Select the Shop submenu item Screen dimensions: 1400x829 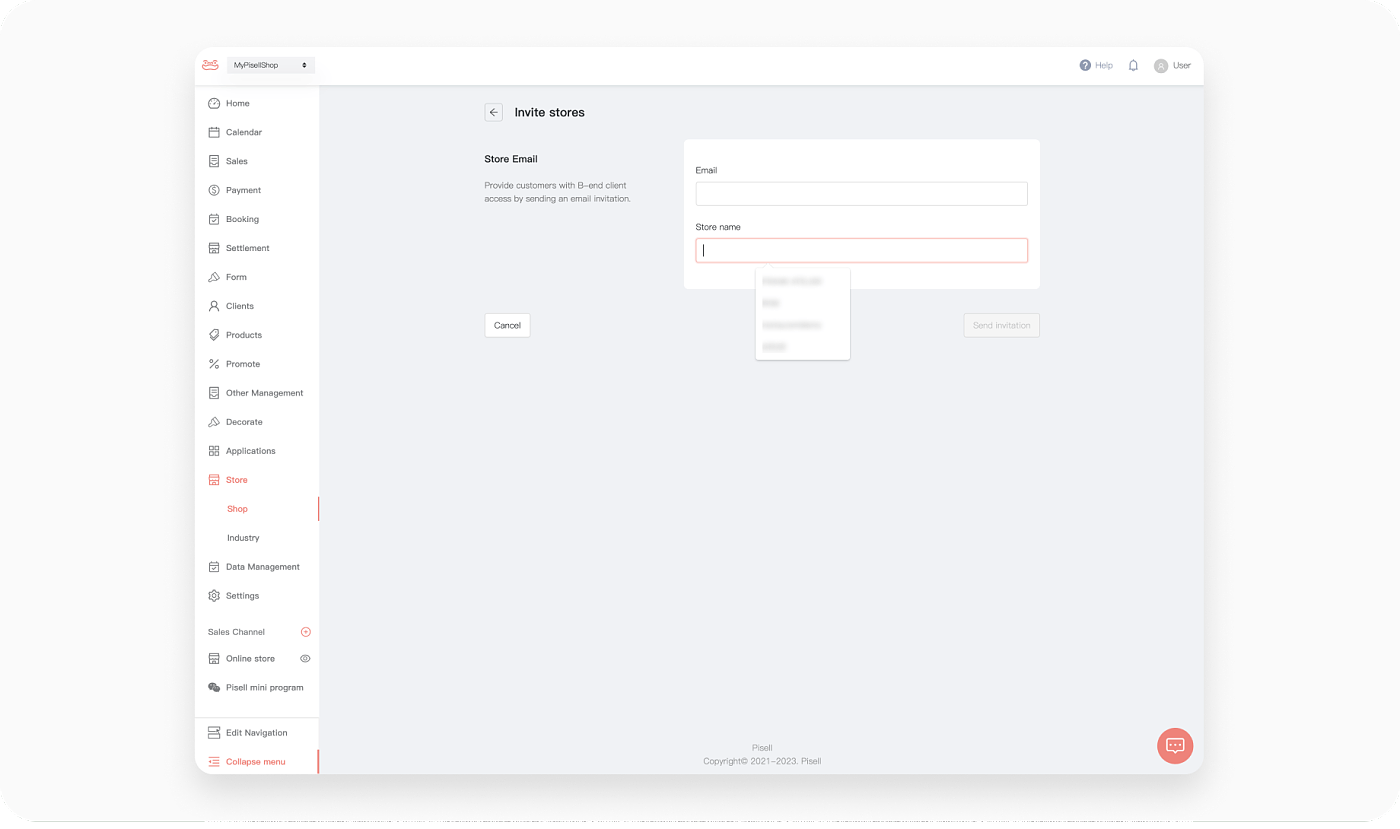point(237,509)
